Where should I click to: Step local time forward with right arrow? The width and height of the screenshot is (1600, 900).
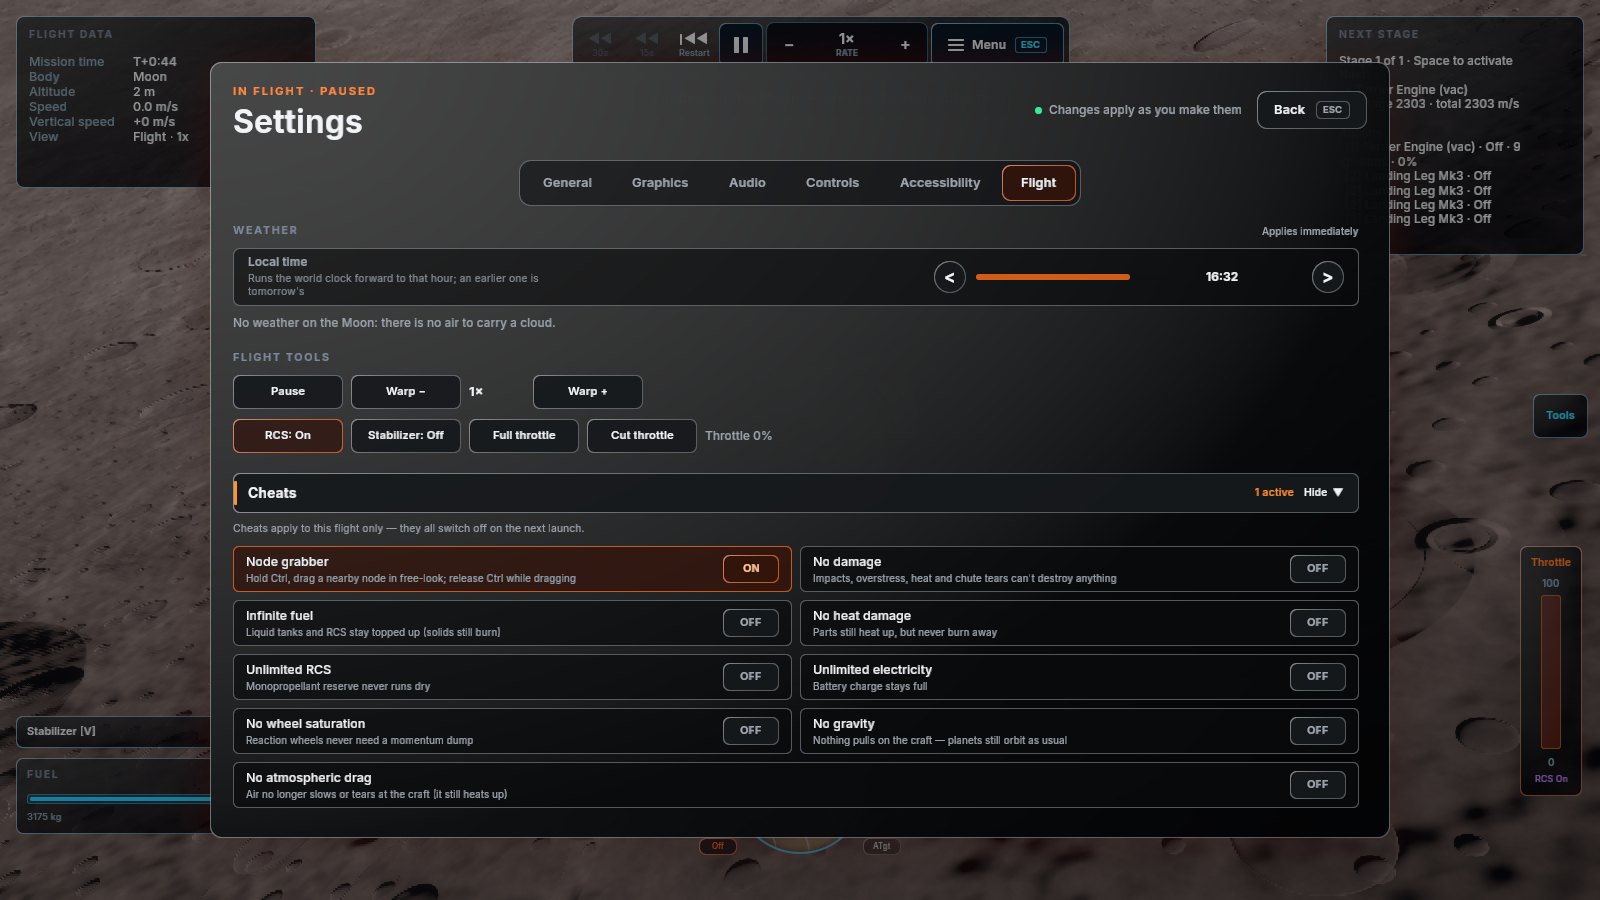(1328, 277)
